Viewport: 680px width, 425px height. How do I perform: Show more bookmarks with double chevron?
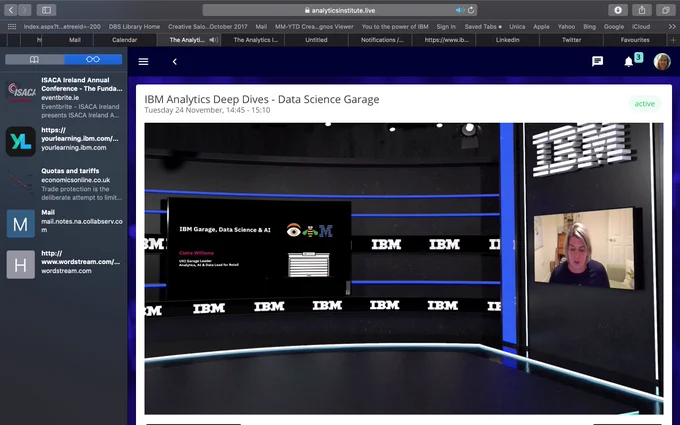(x=672, y=26)
